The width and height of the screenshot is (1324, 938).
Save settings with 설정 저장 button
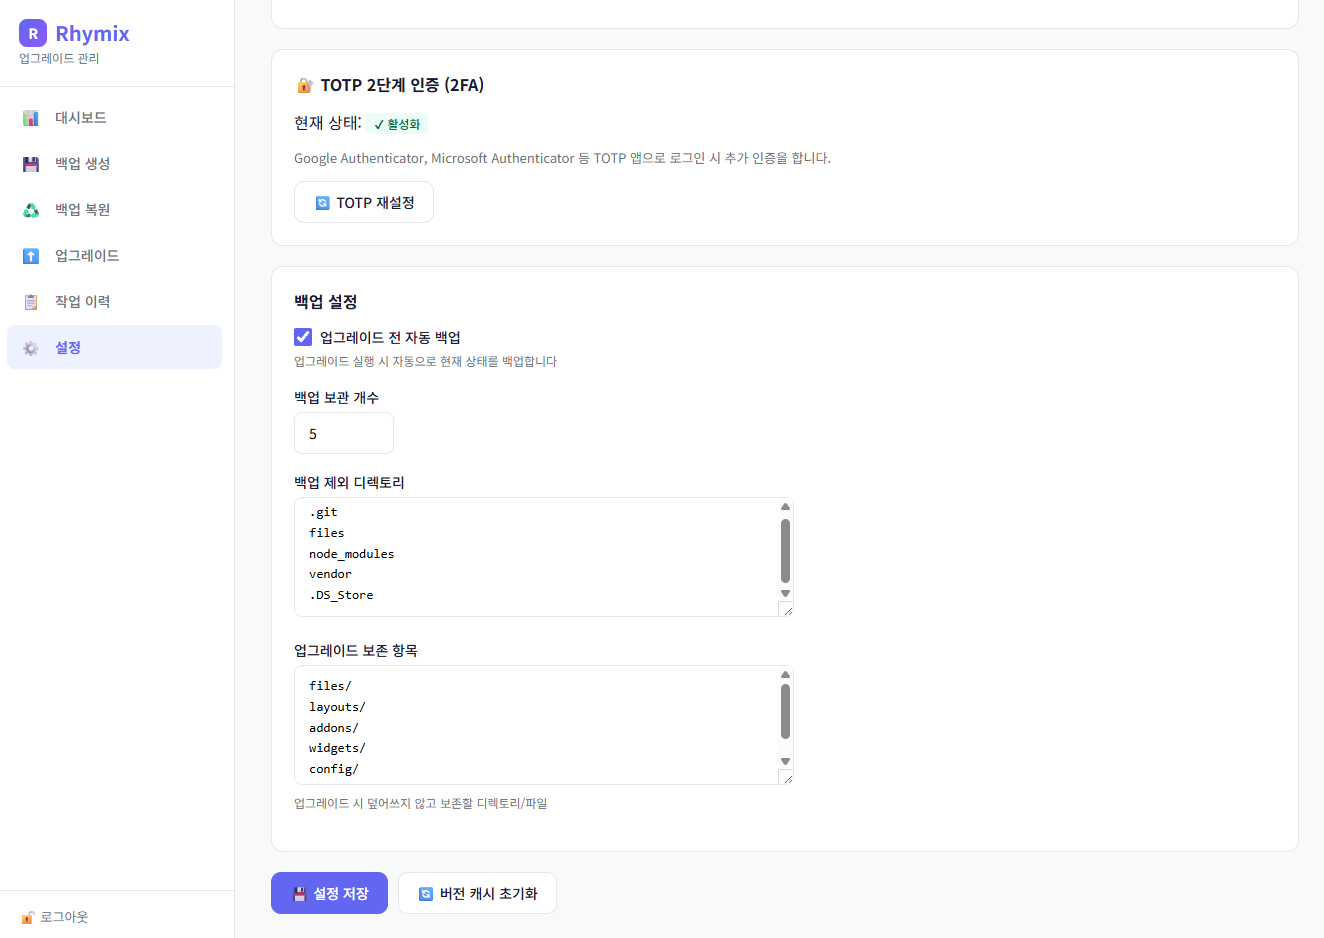(329, 893)
